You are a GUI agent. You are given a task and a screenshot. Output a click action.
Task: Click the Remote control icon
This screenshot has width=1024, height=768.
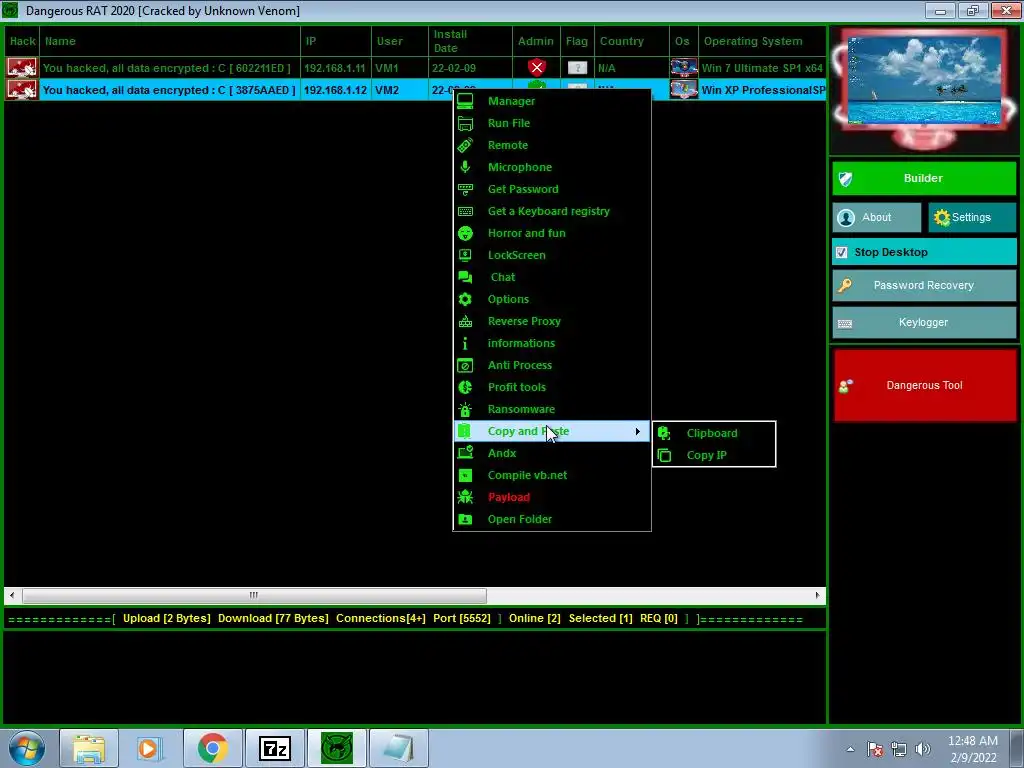pyautogui.click(x=465, y=145)
